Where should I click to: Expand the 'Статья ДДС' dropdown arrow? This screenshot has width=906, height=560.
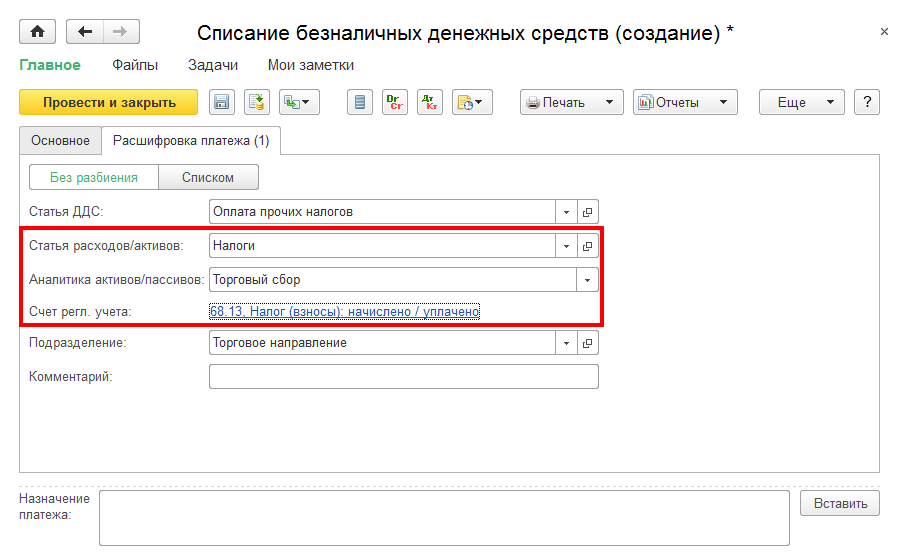(x=566, y=212)
